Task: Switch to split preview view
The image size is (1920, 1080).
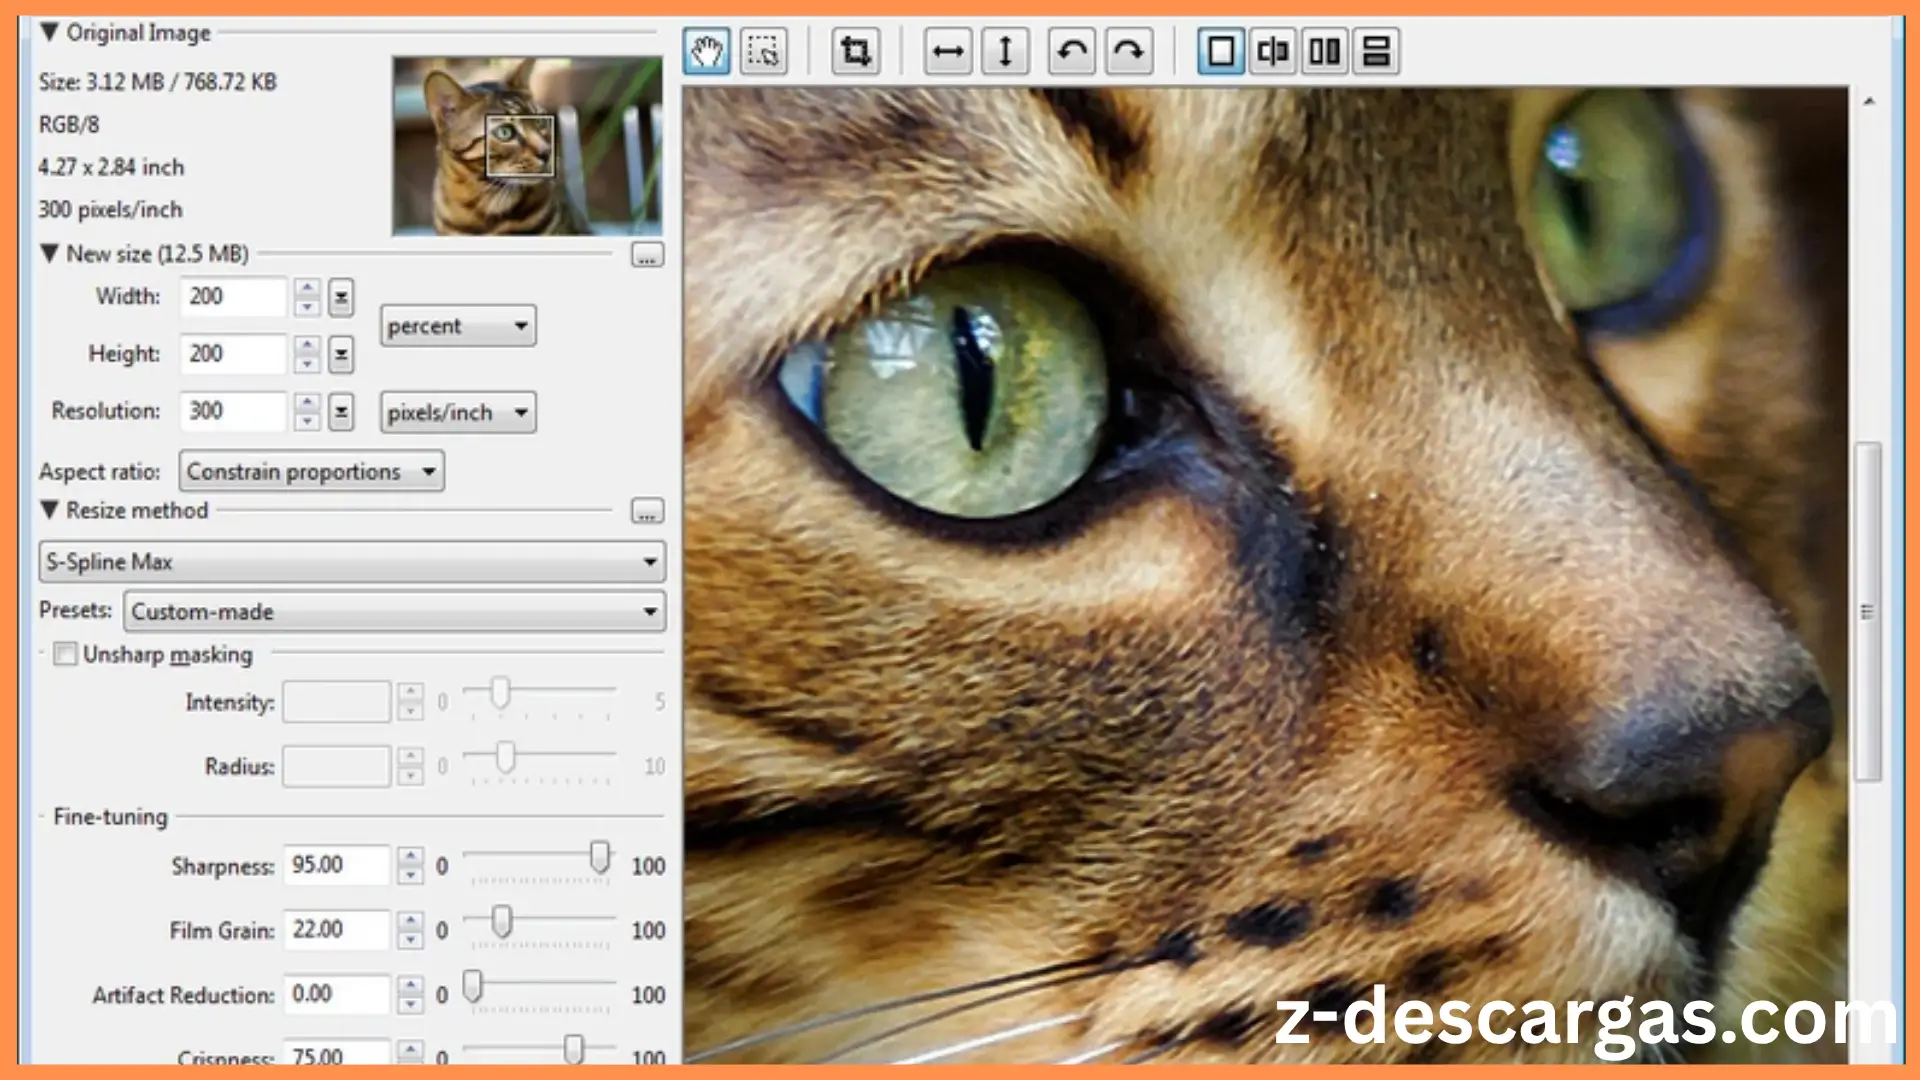Action: click(x=1272, y=51)
